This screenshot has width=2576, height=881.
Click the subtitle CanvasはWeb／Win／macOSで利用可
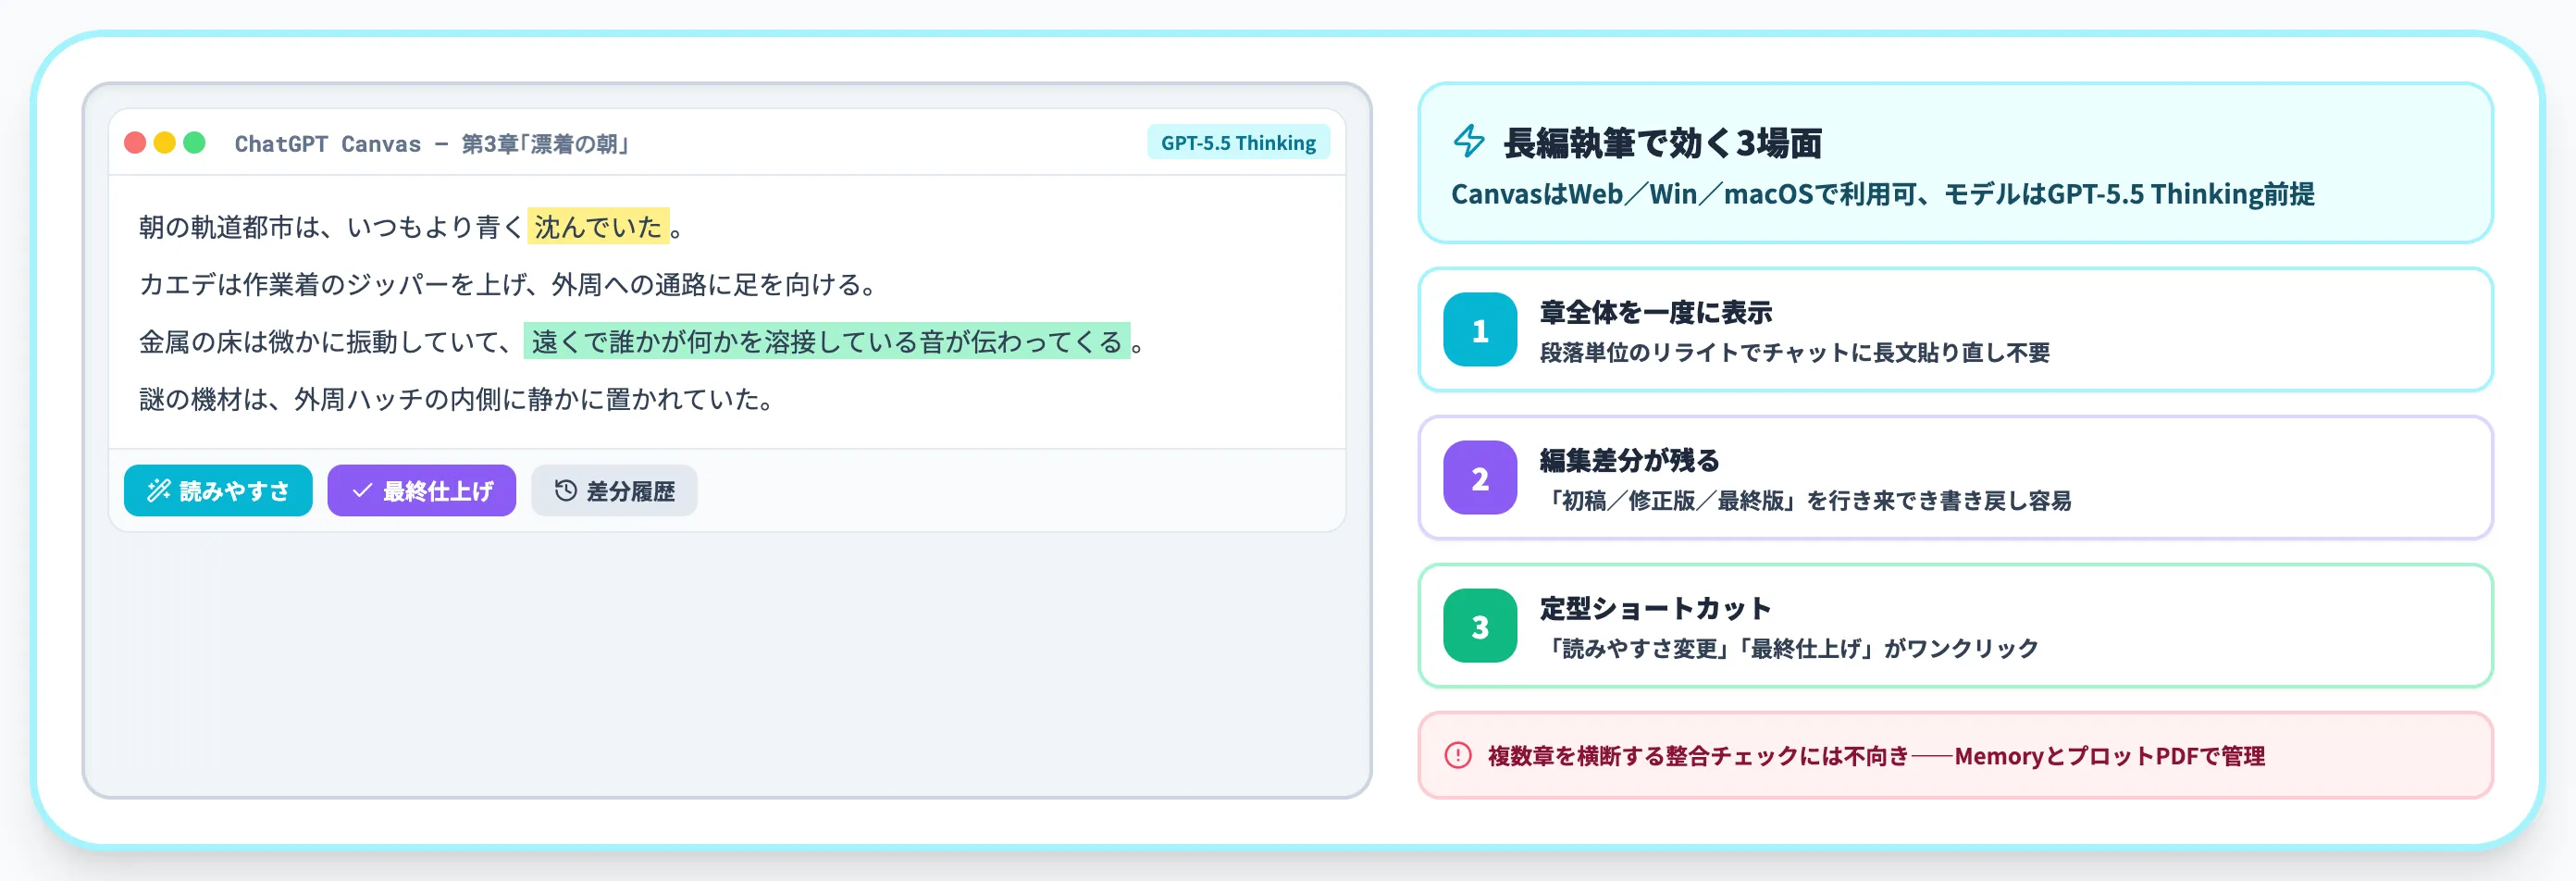pos(1683,194)
